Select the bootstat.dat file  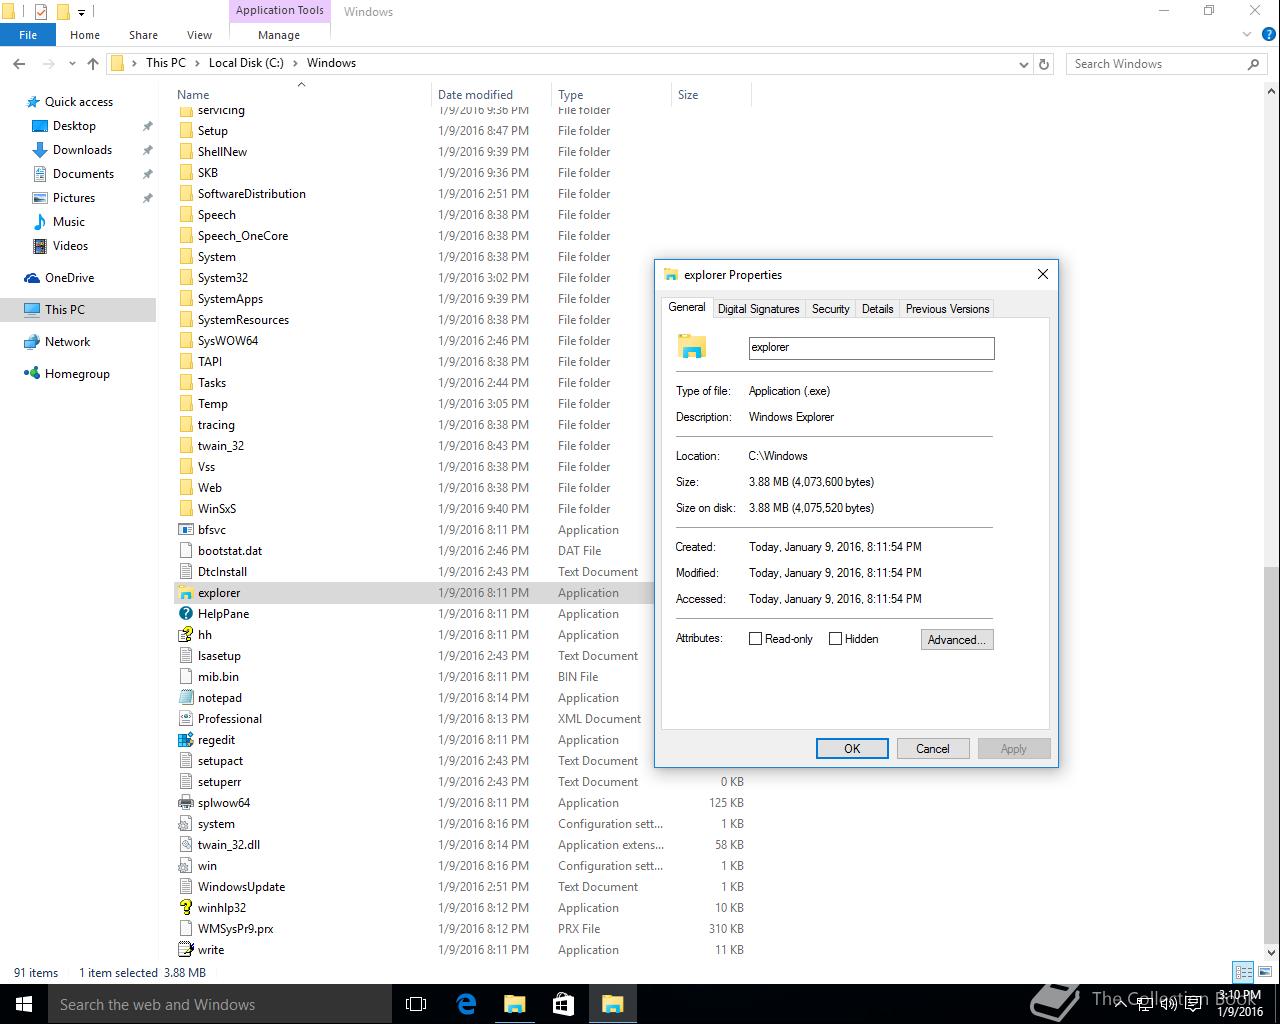[230, 551]
